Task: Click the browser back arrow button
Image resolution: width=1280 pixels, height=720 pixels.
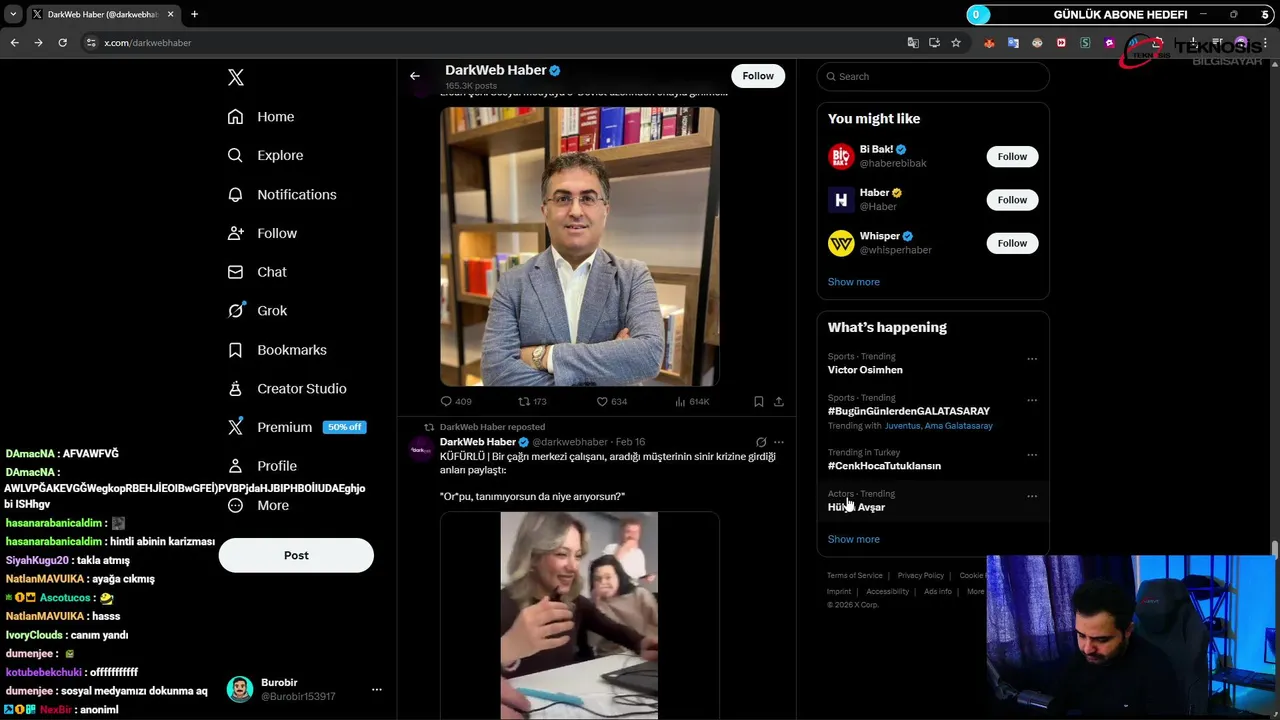Action: coord(14,43)
